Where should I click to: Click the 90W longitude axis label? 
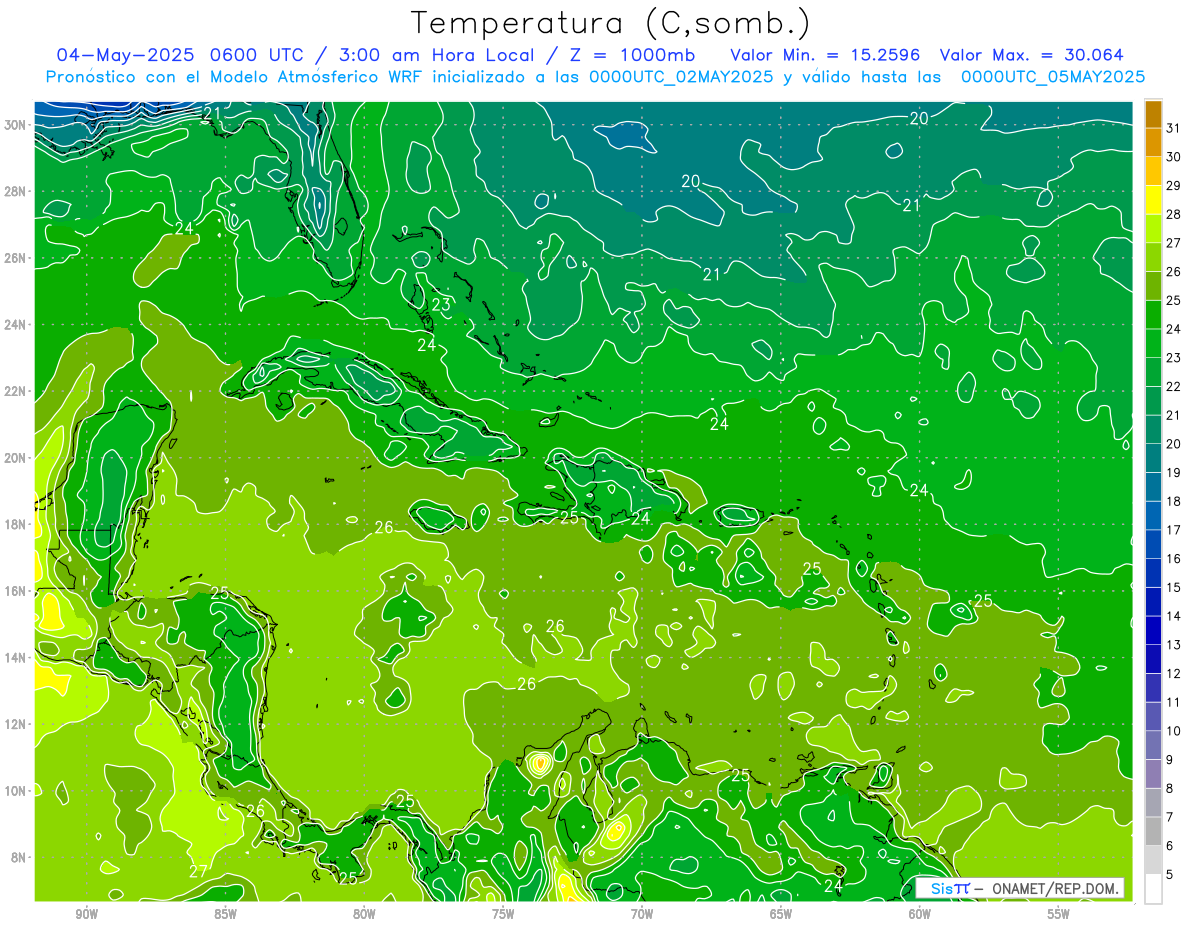coord(86,914)
